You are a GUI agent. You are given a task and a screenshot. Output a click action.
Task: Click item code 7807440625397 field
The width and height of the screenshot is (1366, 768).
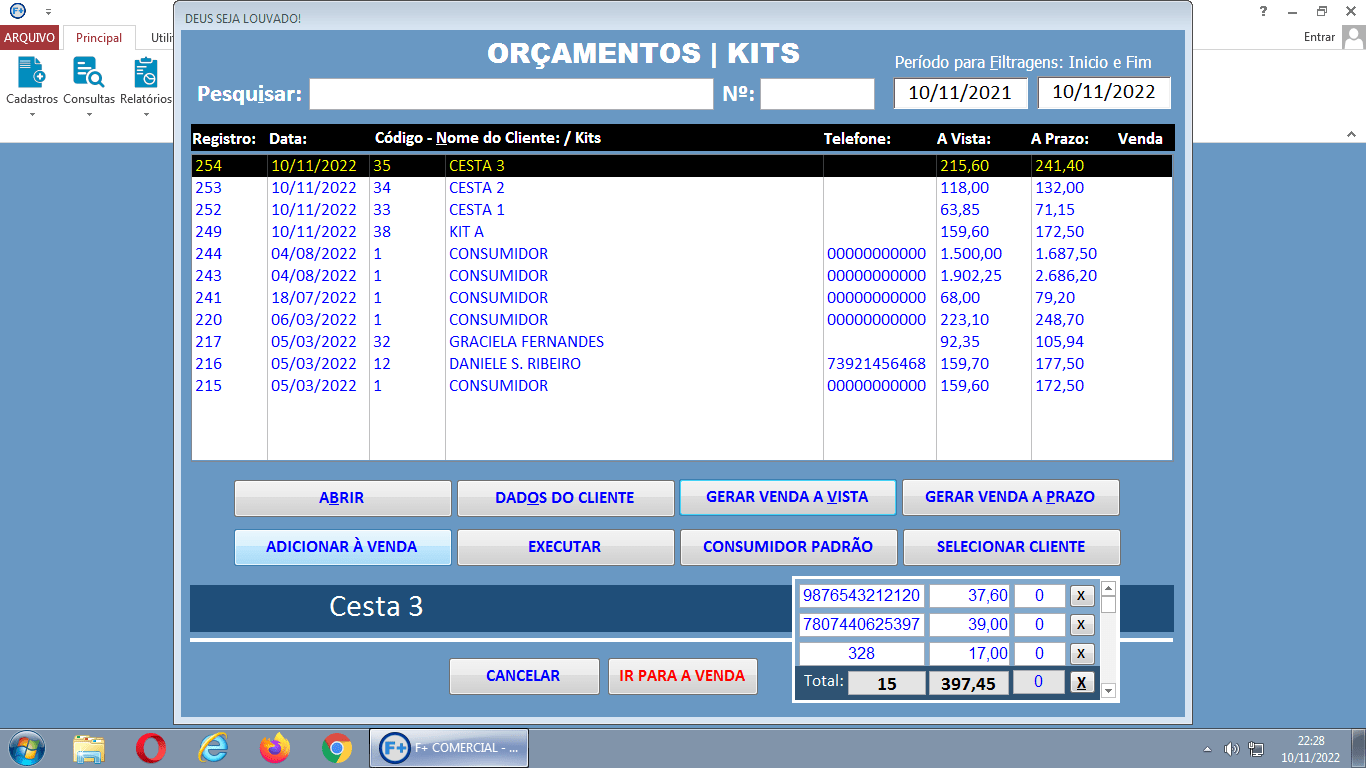pyautogui.click(x=861, y=625)
